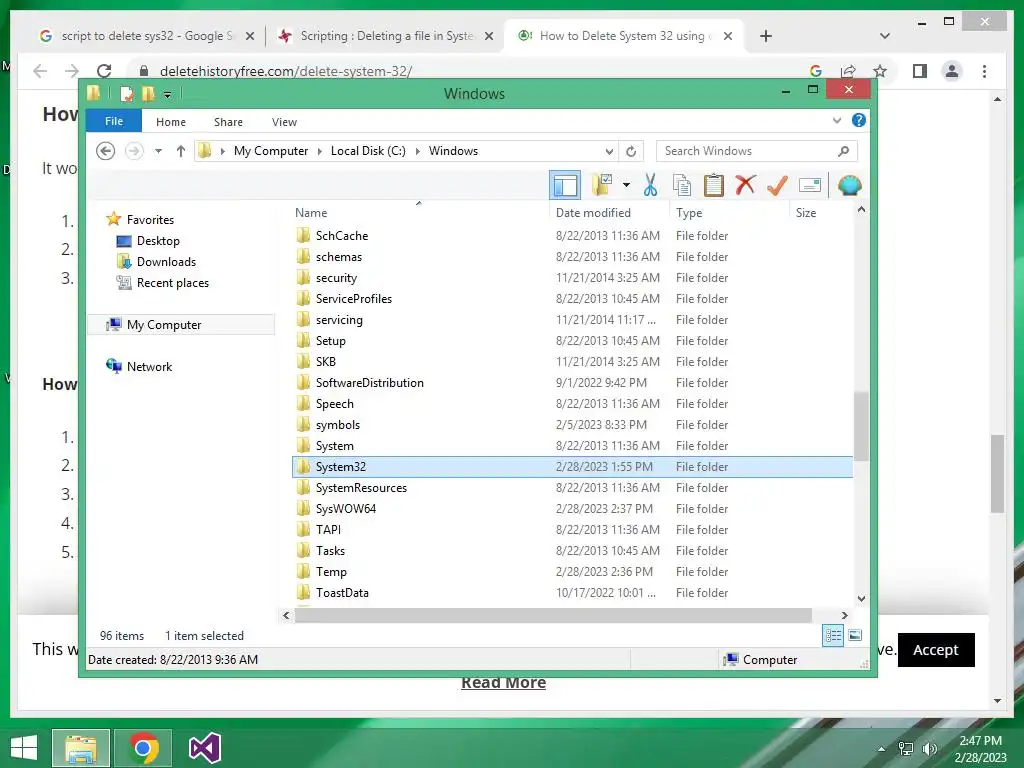Select the Temp folder row
The image size is (1024, 768).
coord(572,571)
